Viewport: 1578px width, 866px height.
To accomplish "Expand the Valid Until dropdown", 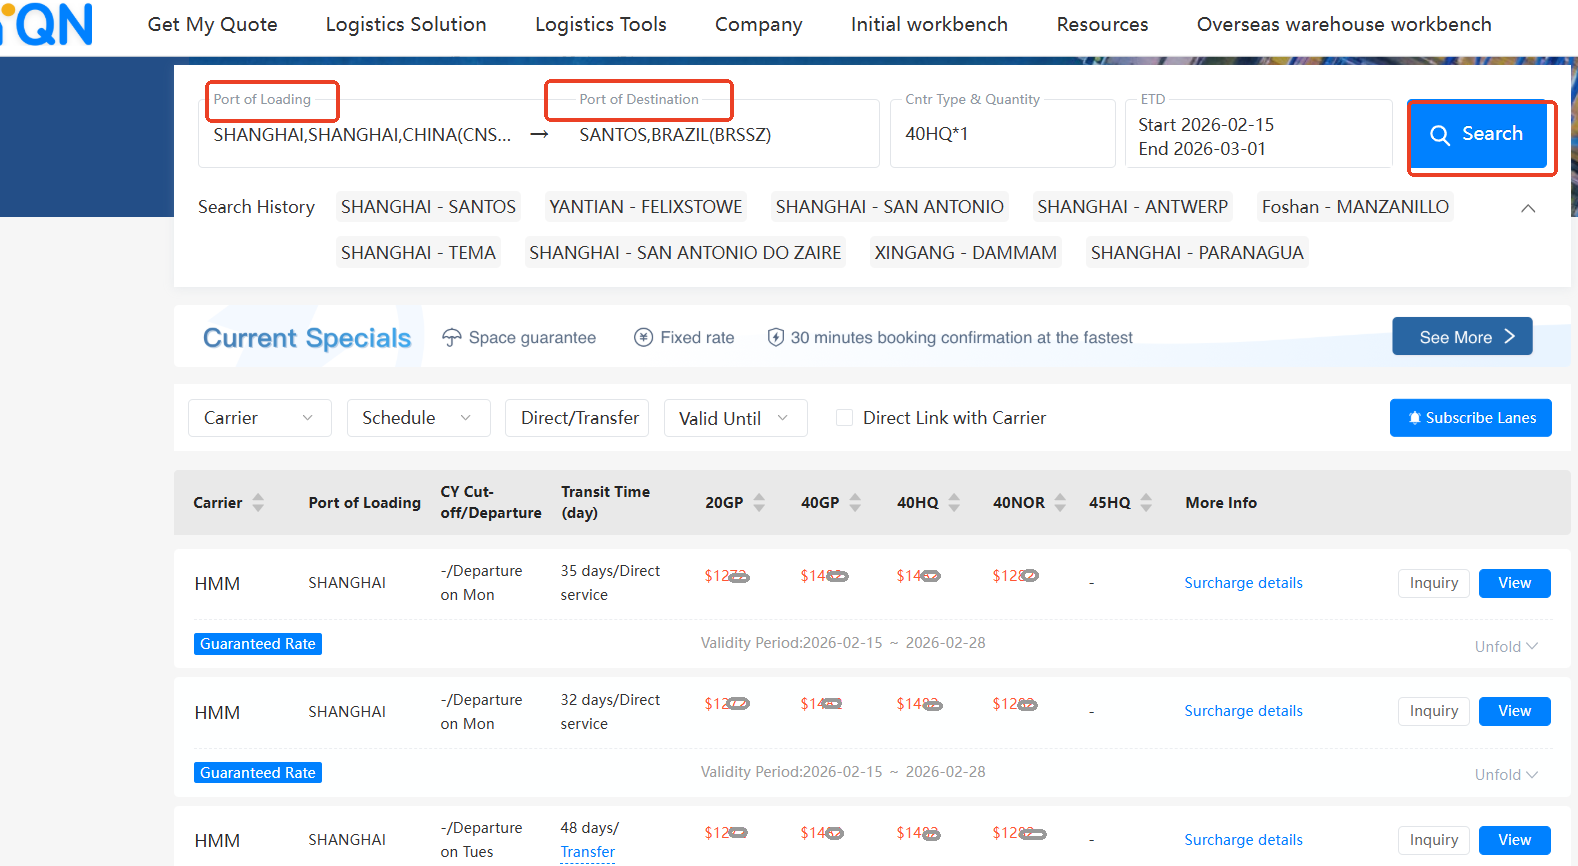I will (735, 418).
